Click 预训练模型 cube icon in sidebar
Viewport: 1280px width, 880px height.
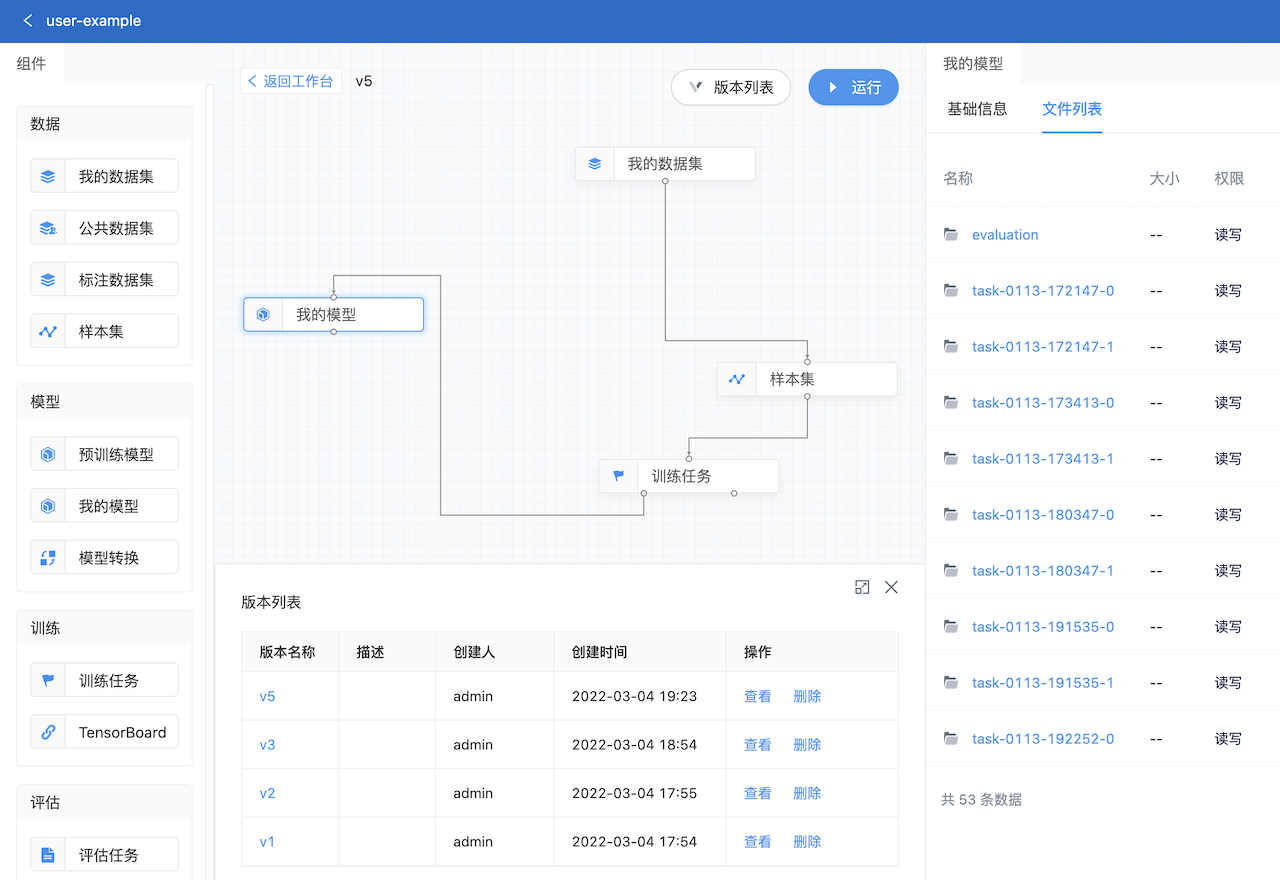point(48,455)
